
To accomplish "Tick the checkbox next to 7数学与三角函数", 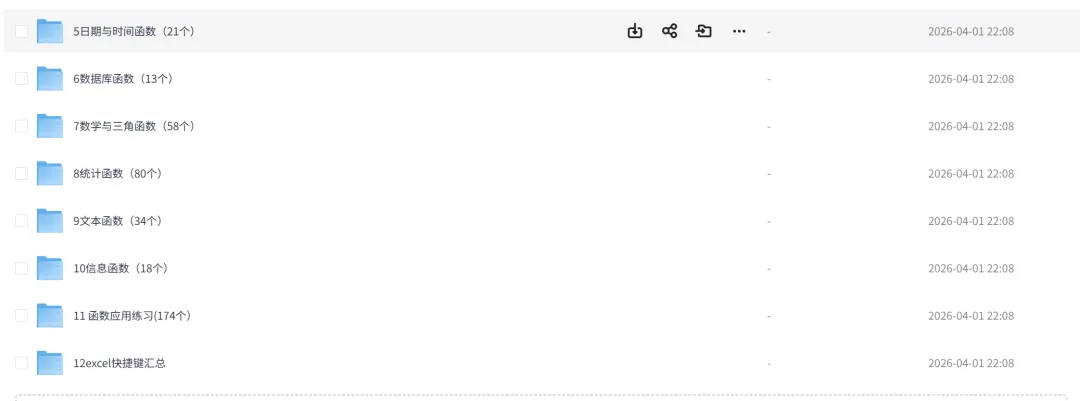I will (21, 126).
